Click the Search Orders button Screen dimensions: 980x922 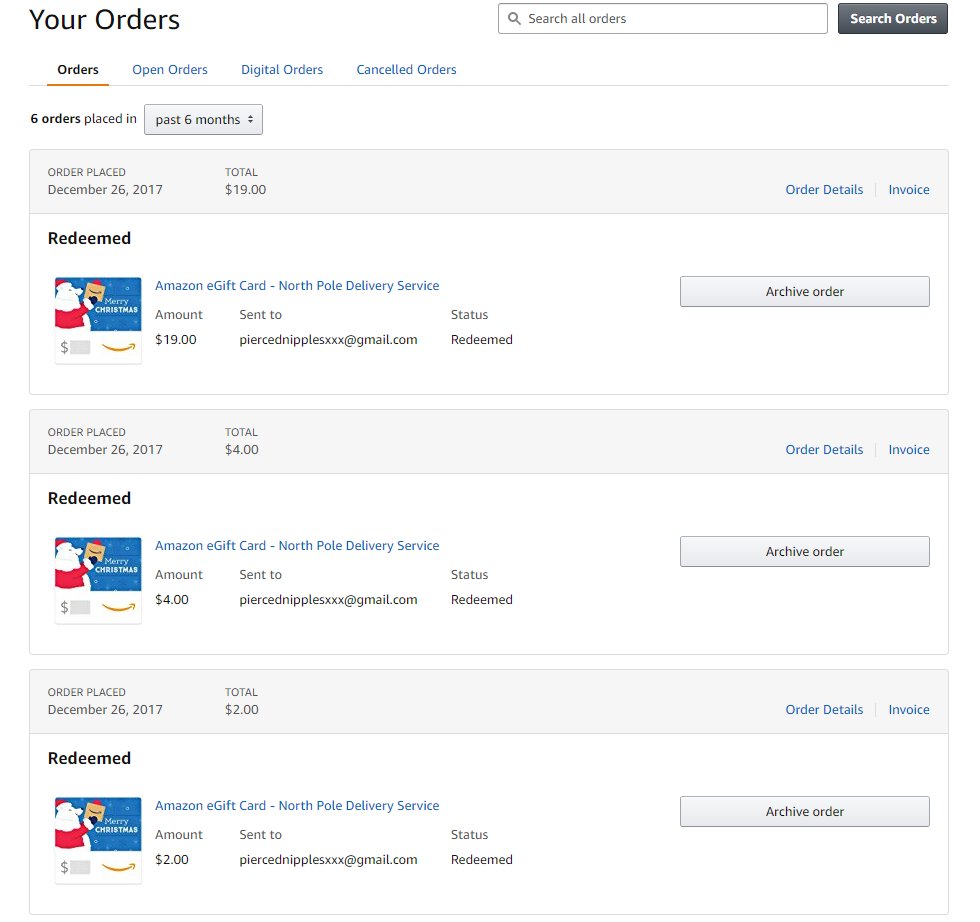point(892,19)
